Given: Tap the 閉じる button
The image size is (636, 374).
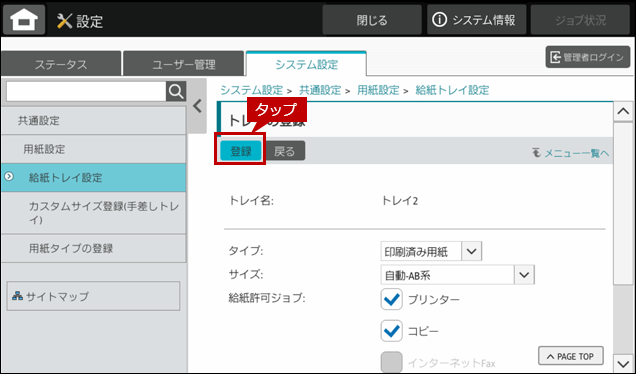Looking at the screenshot, I should click(372, 20).
